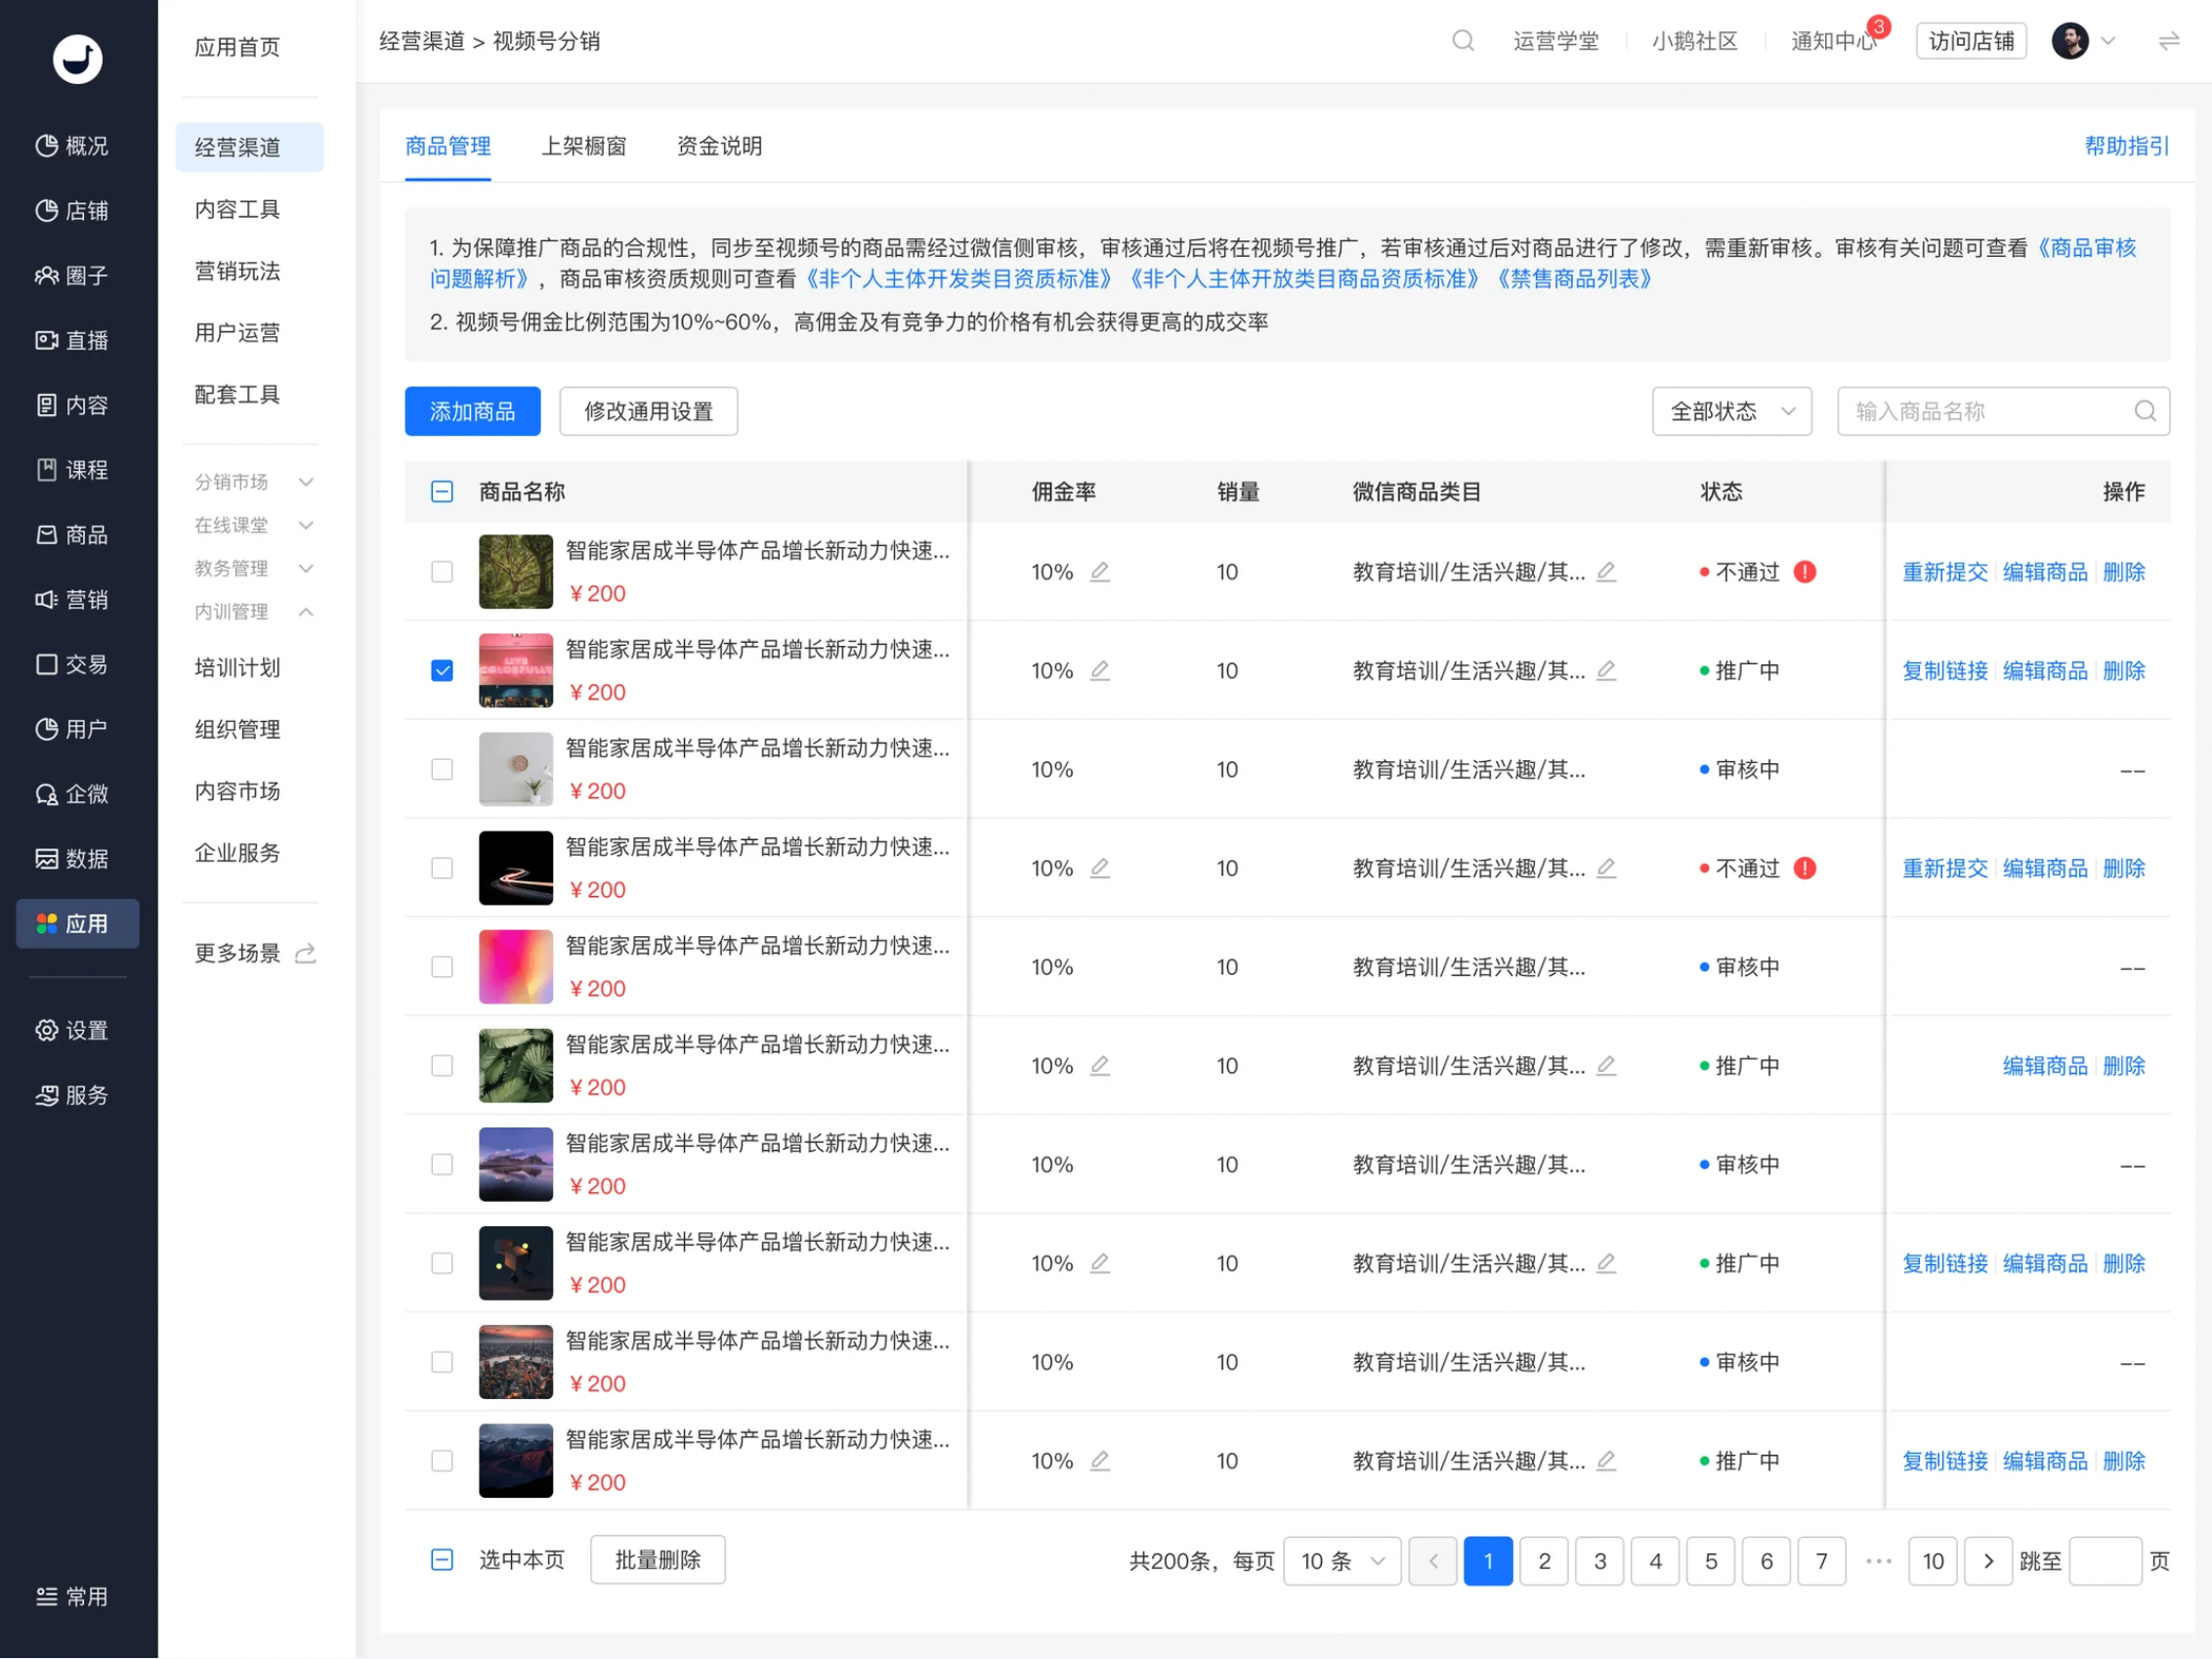Open the 更多场景 share arrow icon
This screenshot has width=2212, height=1659.
pyautogui.click(x=306, y=953)
